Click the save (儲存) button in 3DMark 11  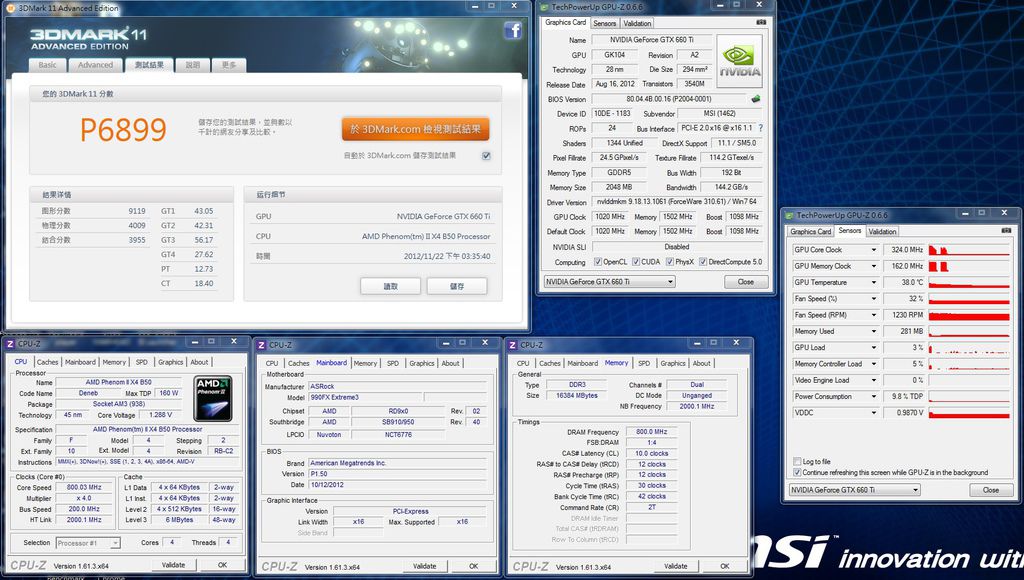tap(457, 286)
